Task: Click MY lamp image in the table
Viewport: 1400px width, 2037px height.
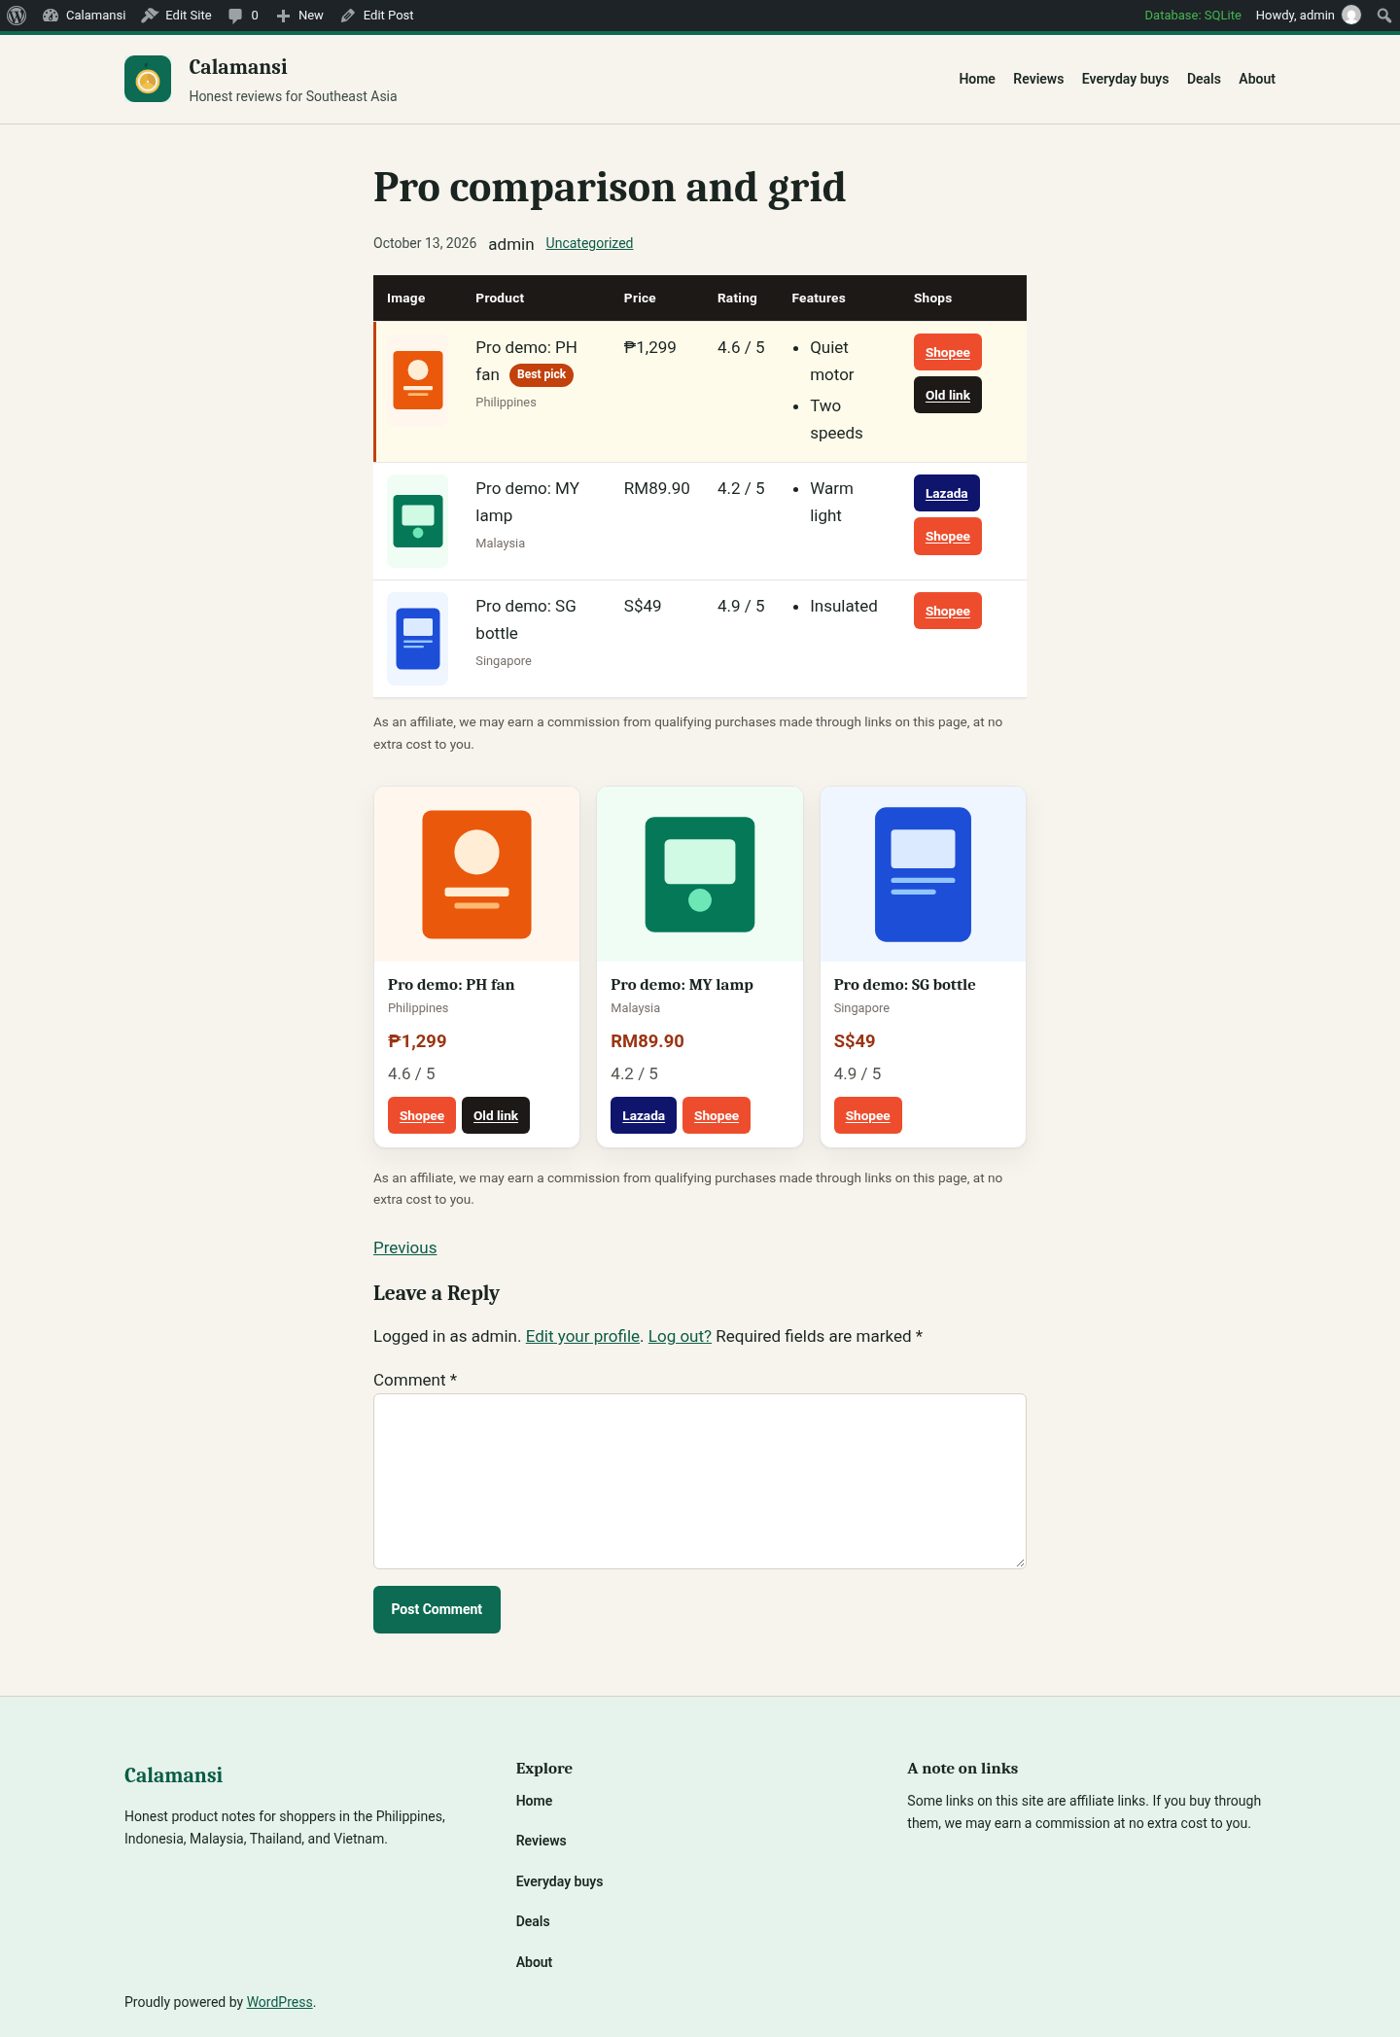Action: [418, 521]
